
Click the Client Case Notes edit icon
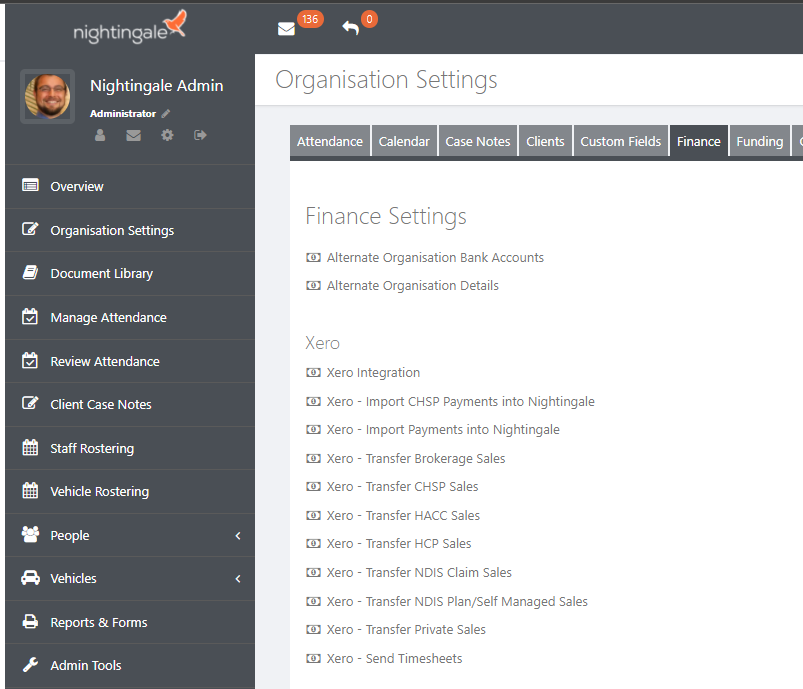coord(30,403)
